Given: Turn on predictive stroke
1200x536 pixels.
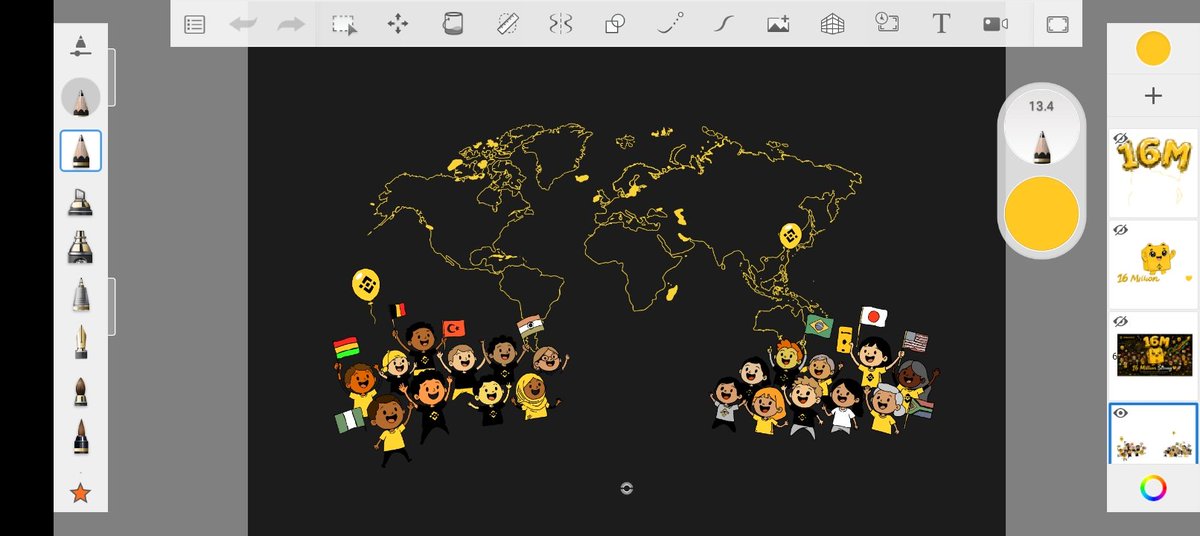Looking at the screenshot, I should pos(670,24).
